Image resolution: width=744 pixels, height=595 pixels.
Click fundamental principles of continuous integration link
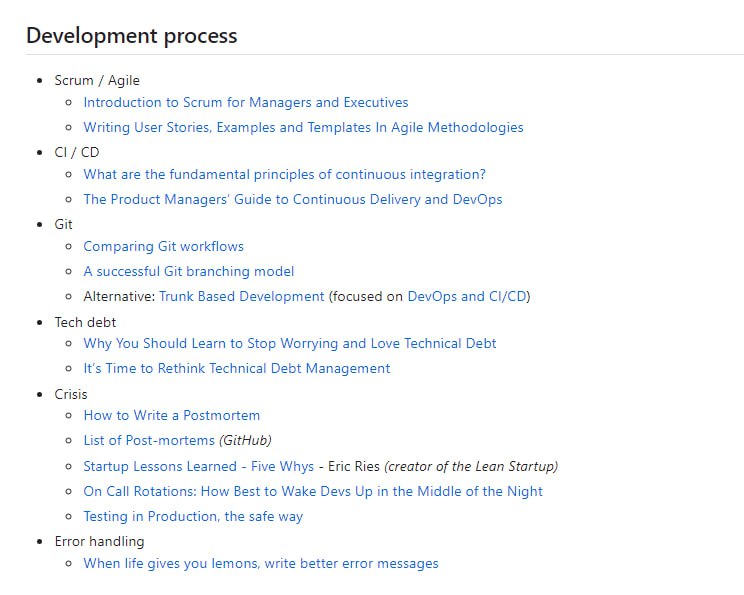(284, 174)
